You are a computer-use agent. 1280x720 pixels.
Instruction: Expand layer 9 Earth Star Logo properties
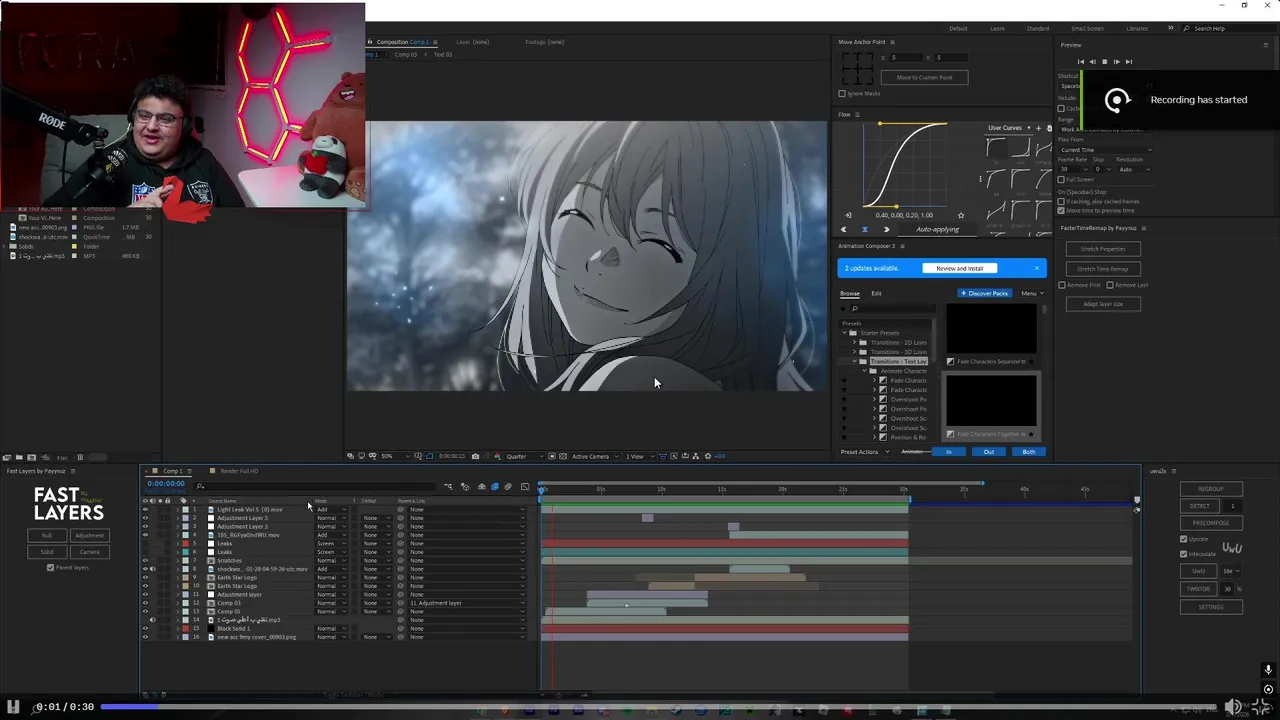[178, 578]
